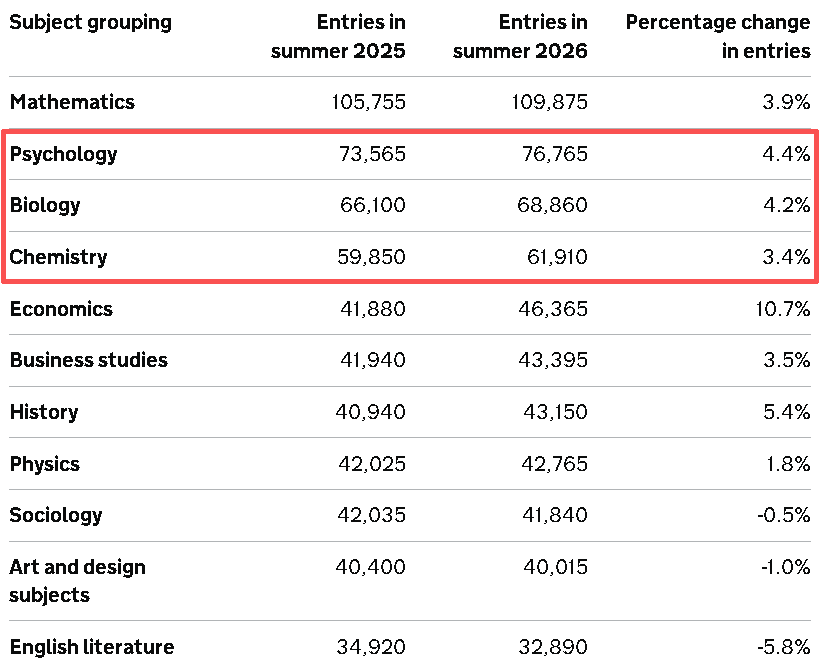This screenshot has width=824, height=671.
Task: Click the 73,565 Psychology 2025 entries value
Action: coord(372,154)
